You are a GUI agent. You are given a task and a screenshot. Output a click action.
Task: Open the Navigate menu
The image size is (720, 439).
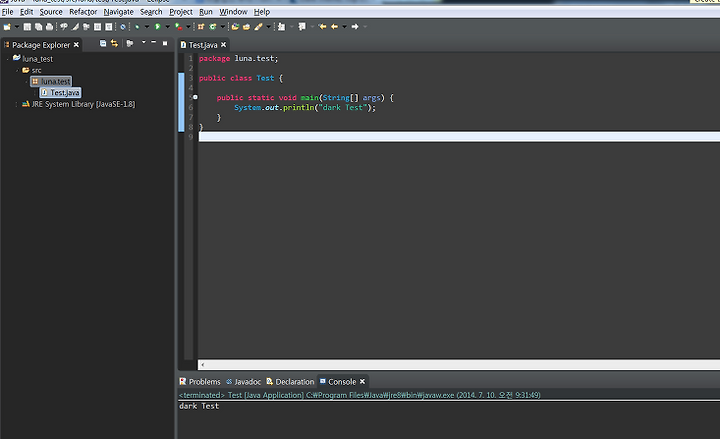tap(118, 11)
